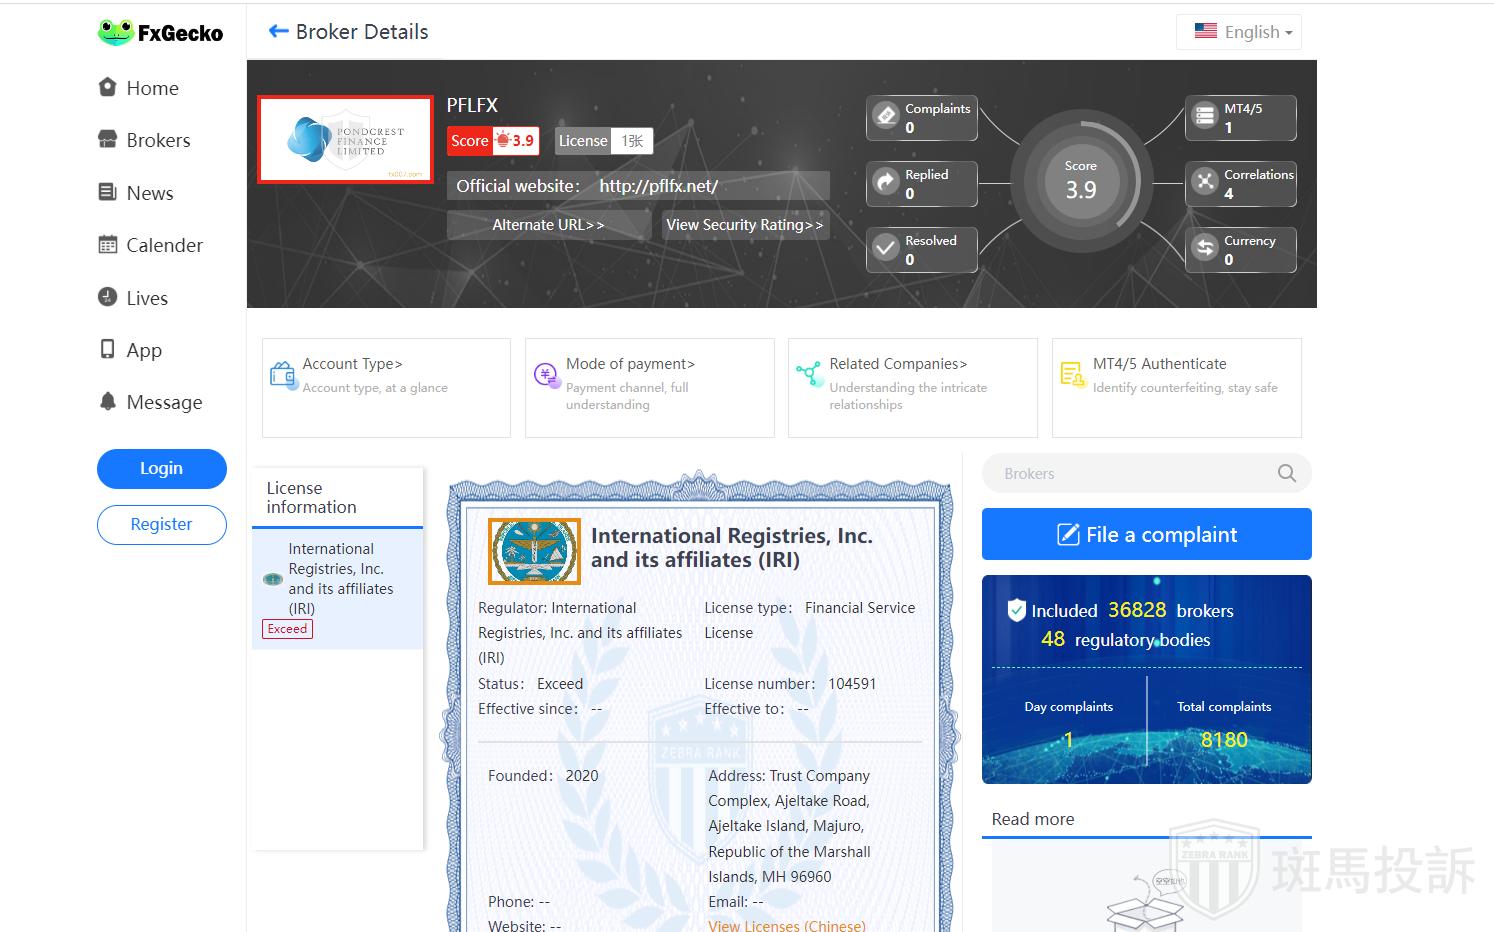The image size is (1494, 932).
Task: Expand Mode of payment section
Action: click(x=630, y=364)
